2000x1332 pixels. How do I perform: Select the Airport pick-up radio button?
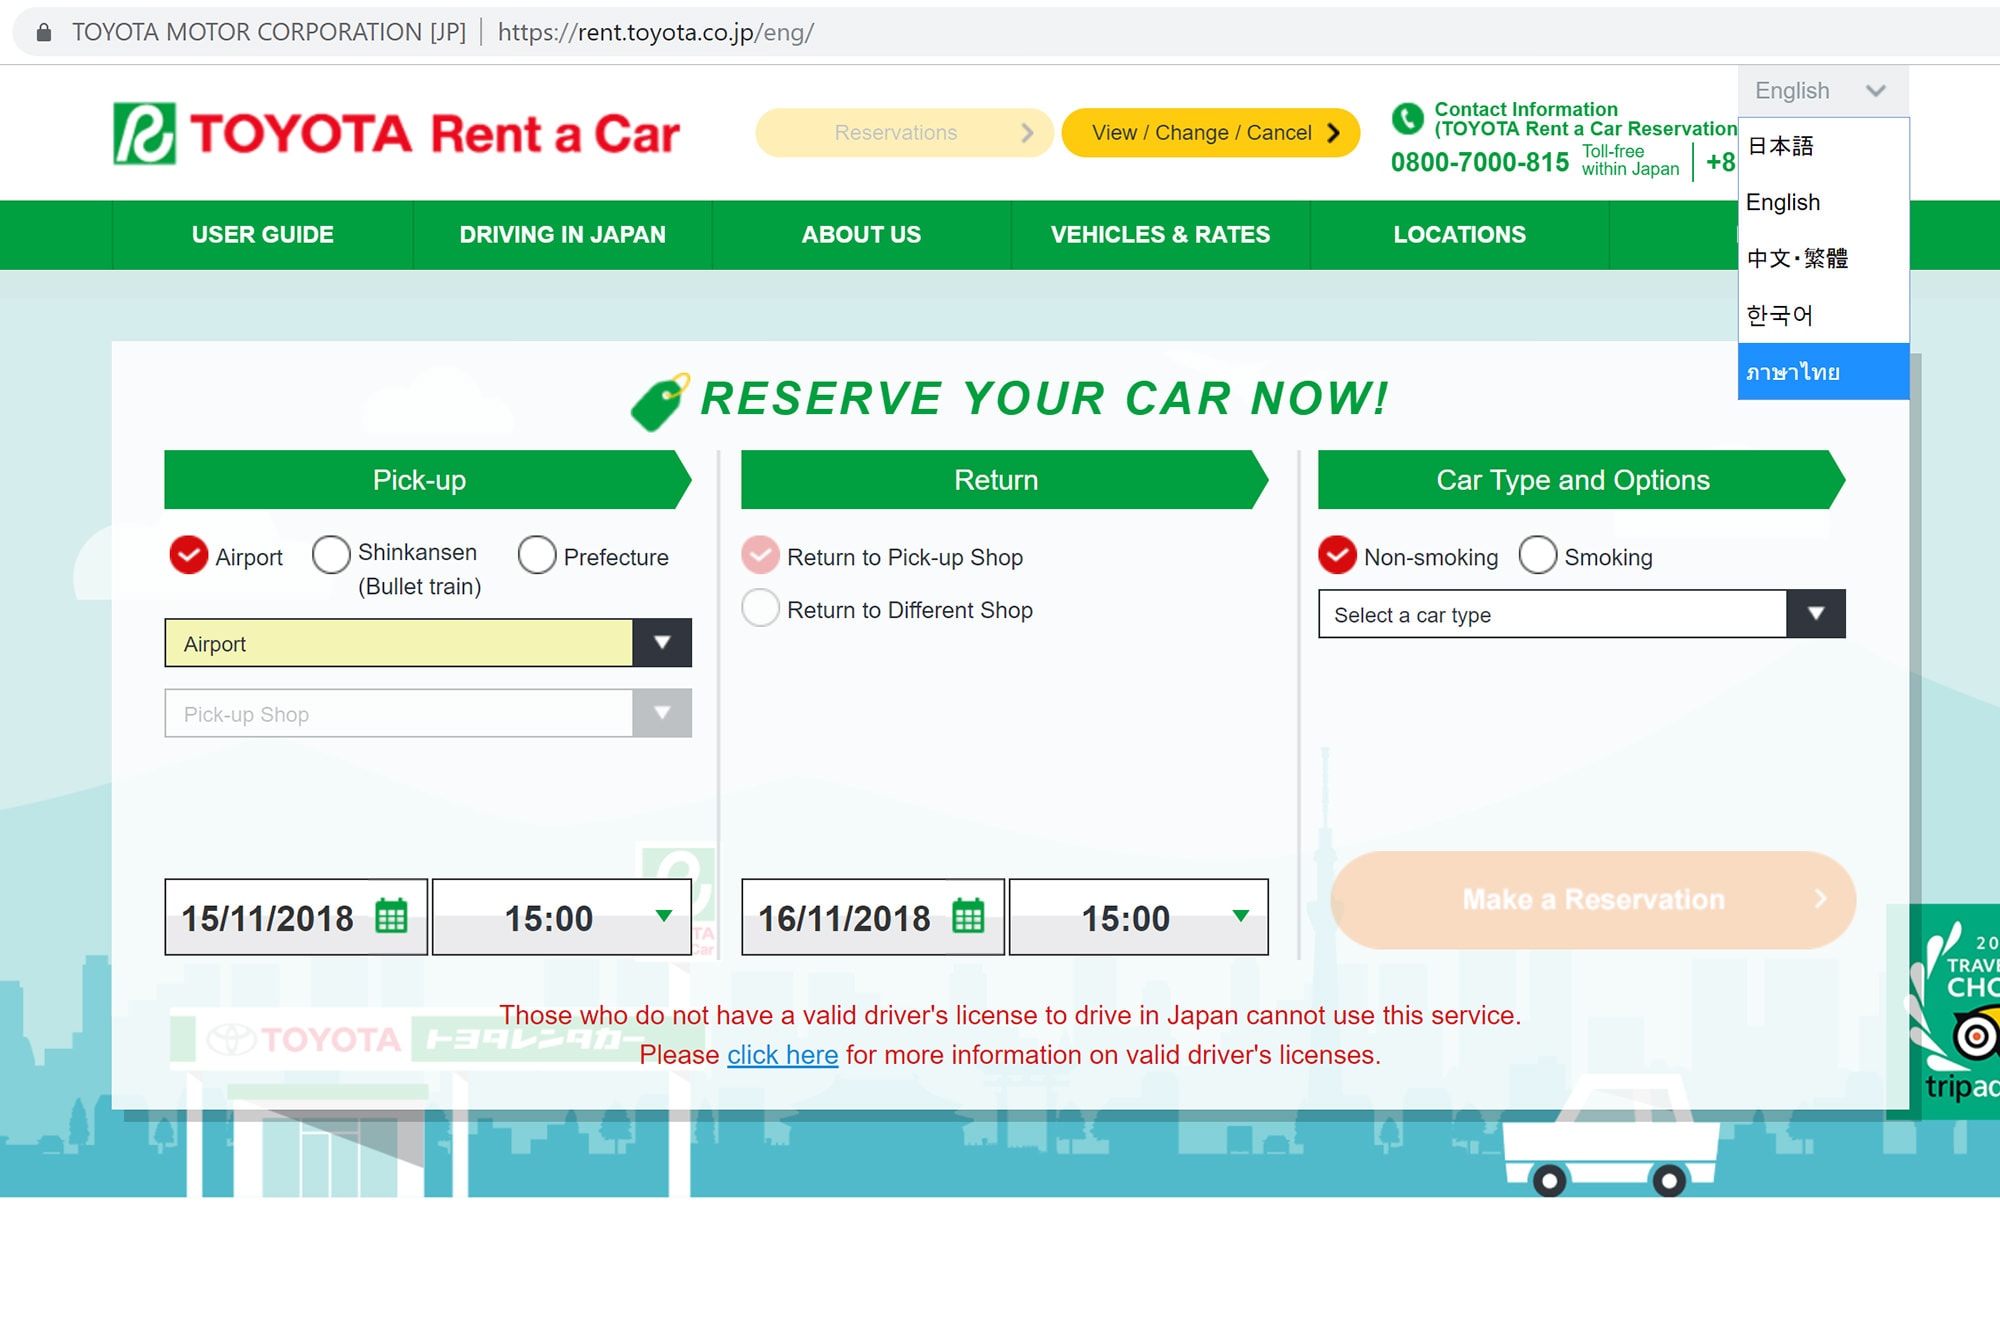pos(188,555)
